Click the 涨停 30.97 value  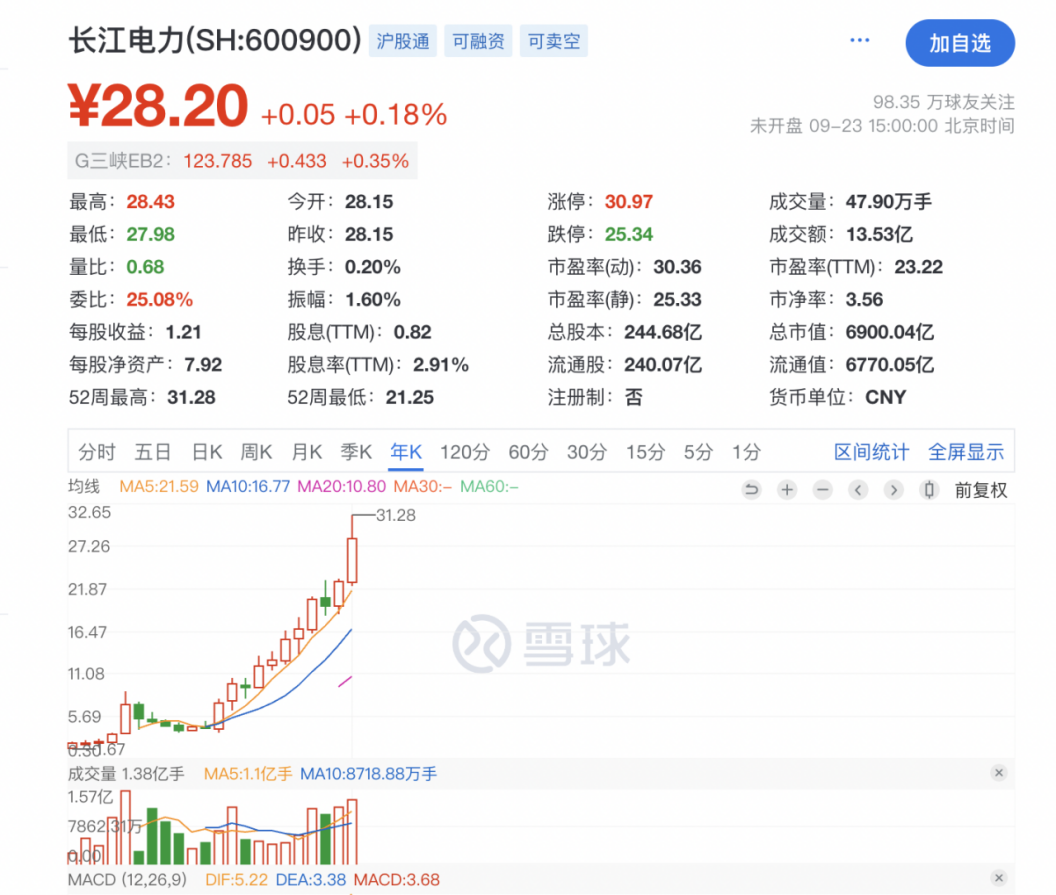(x=628, y=201)
